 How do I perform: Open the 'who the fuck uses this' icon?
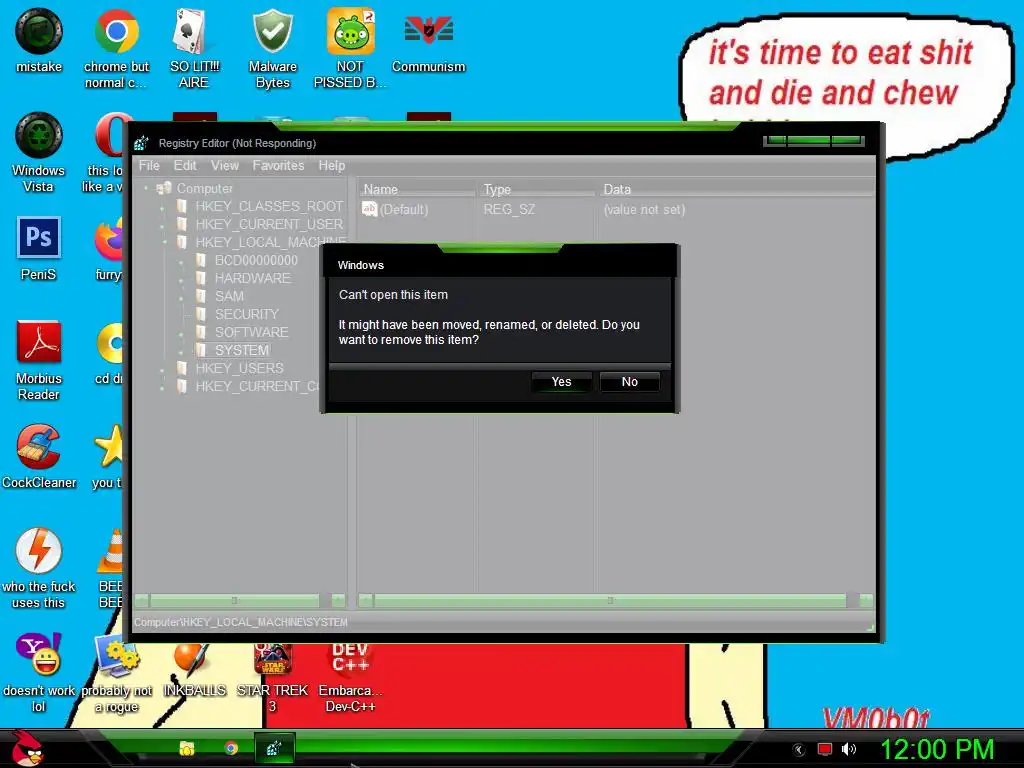tap(39, 568)
